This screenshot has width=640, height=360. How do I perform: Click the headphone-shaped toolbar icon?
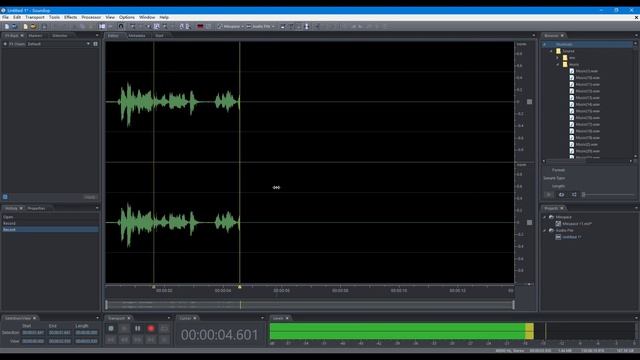tap(121, 27)
